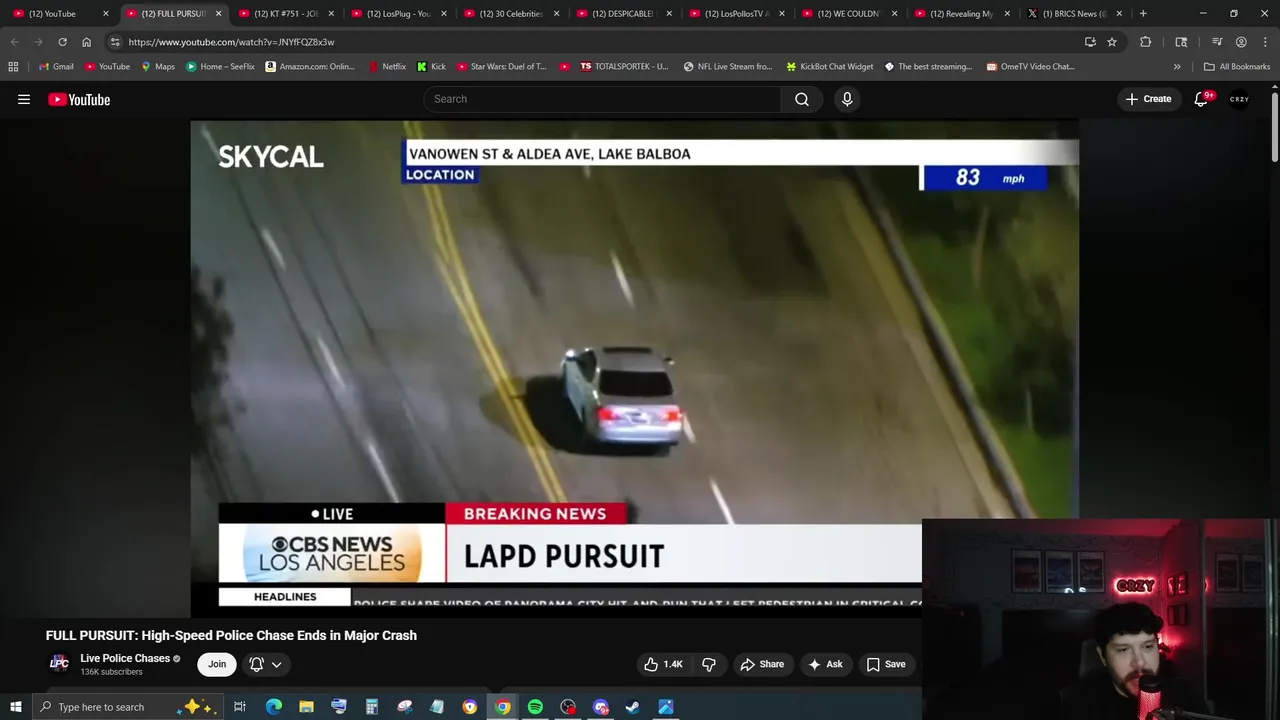Viewport: 1280px width, 720px height.
Task: Click the Ask button
Action: click(x=826, y=664)
